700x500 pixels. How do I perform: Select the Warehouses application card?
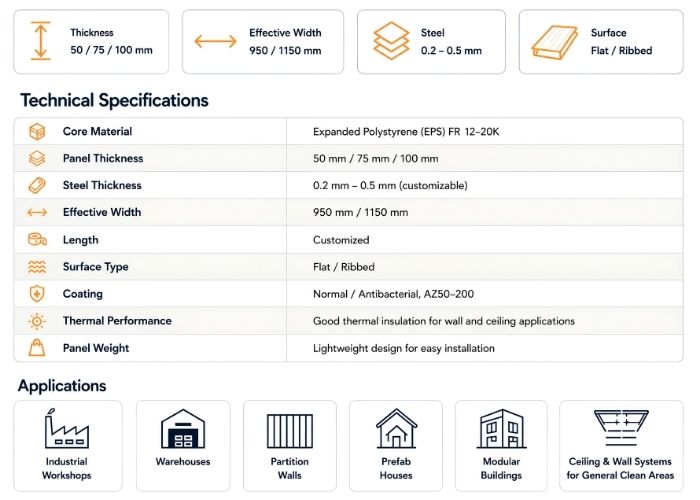(x=183, y=446)
